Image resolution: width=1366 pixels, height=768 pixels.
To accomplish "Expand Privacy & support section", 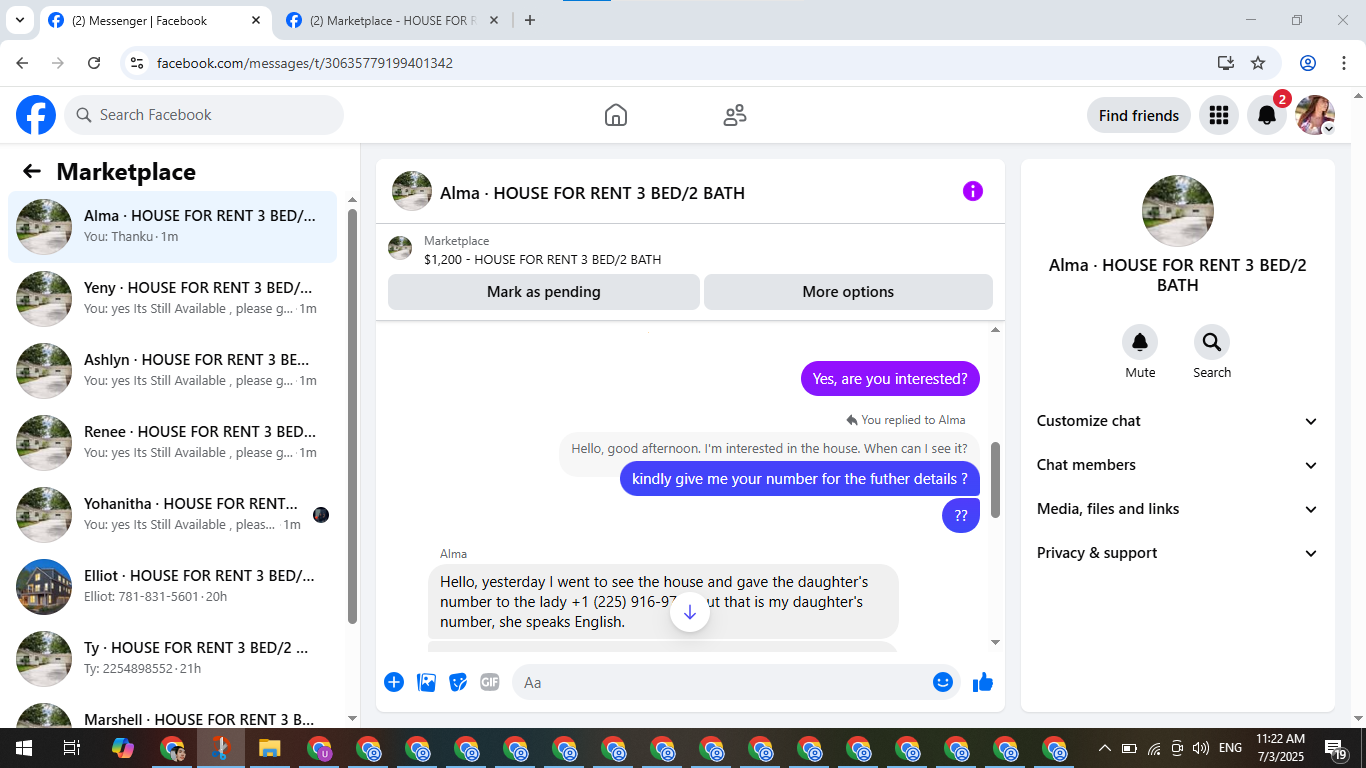I will 1178,553.
